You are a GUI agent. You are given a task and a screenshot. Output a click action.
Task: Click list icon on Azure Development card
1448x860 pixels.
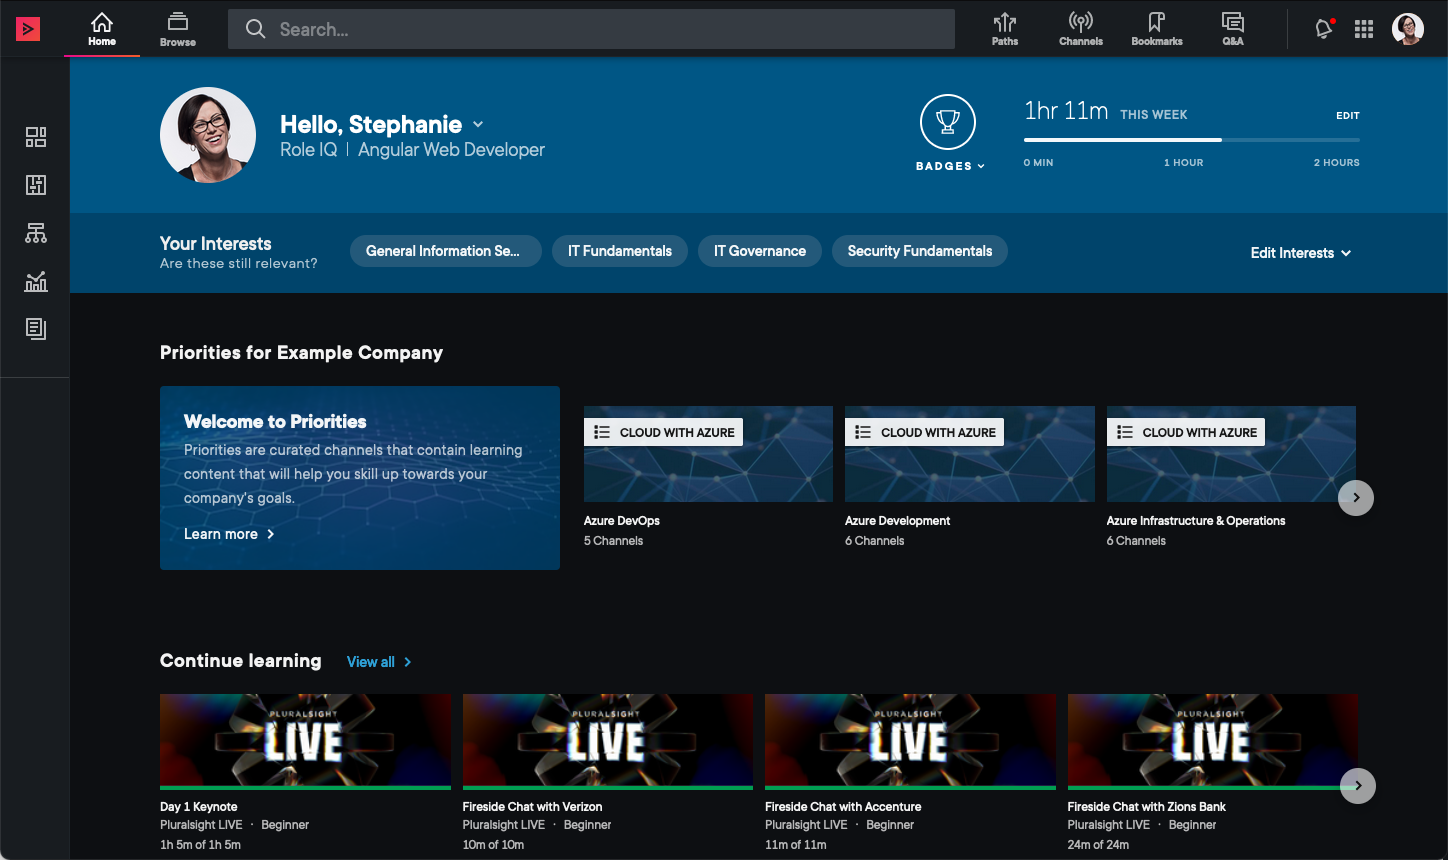tap(863, 432)
